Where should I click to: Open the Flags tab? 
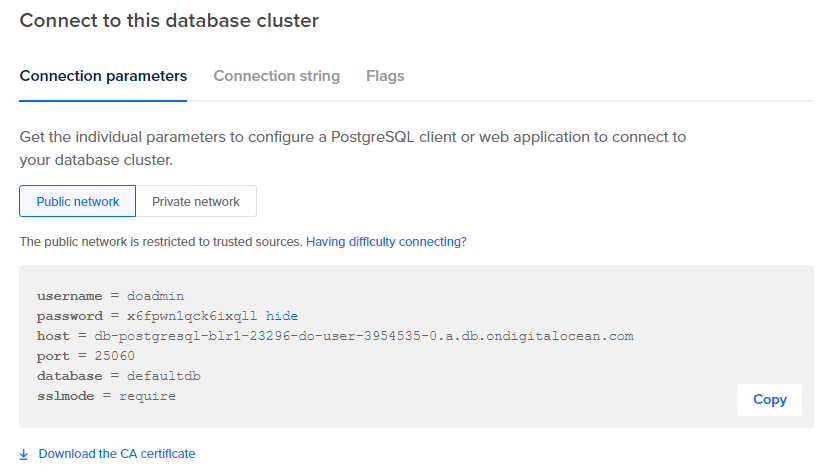(385, 76)
